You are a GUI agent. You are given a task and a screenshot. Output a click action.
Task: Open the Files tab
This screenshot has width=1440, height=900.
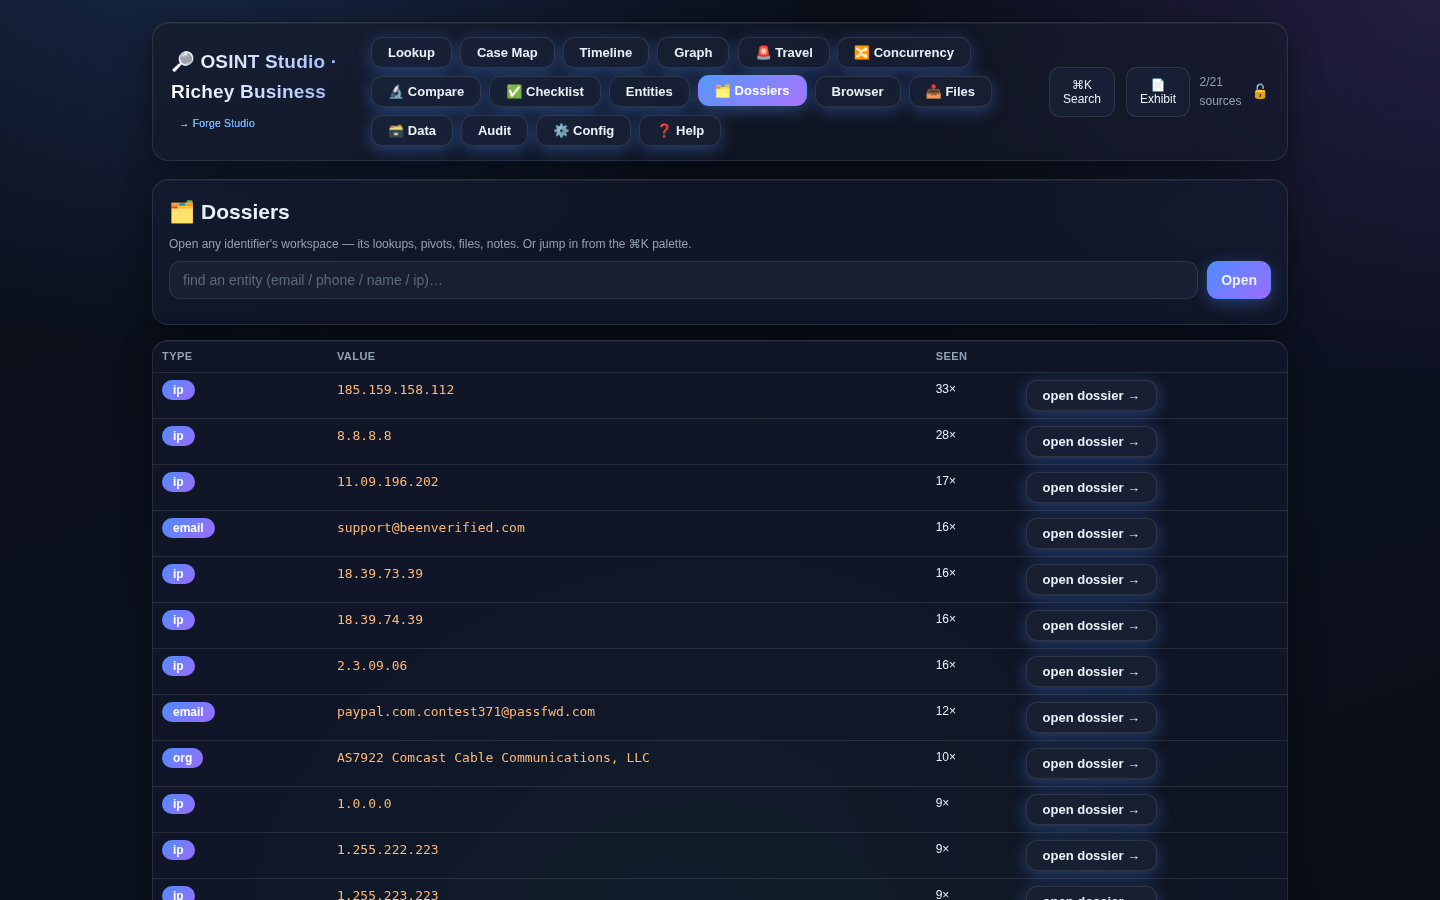950,92
